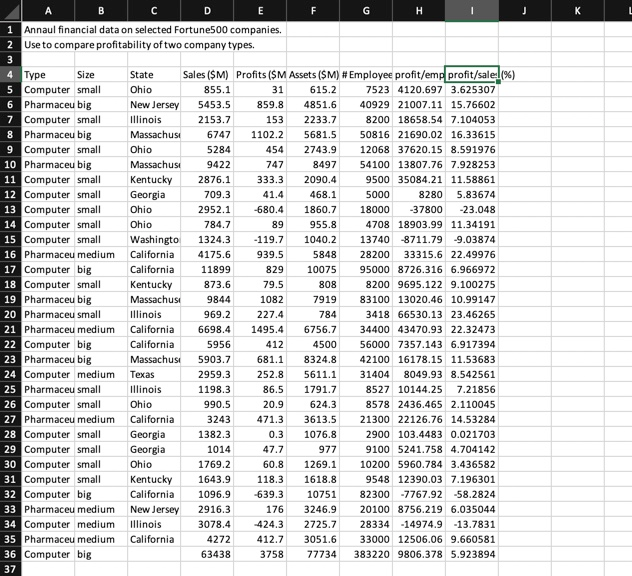Click 'Use to compare profitability' cell

[139, 45]
